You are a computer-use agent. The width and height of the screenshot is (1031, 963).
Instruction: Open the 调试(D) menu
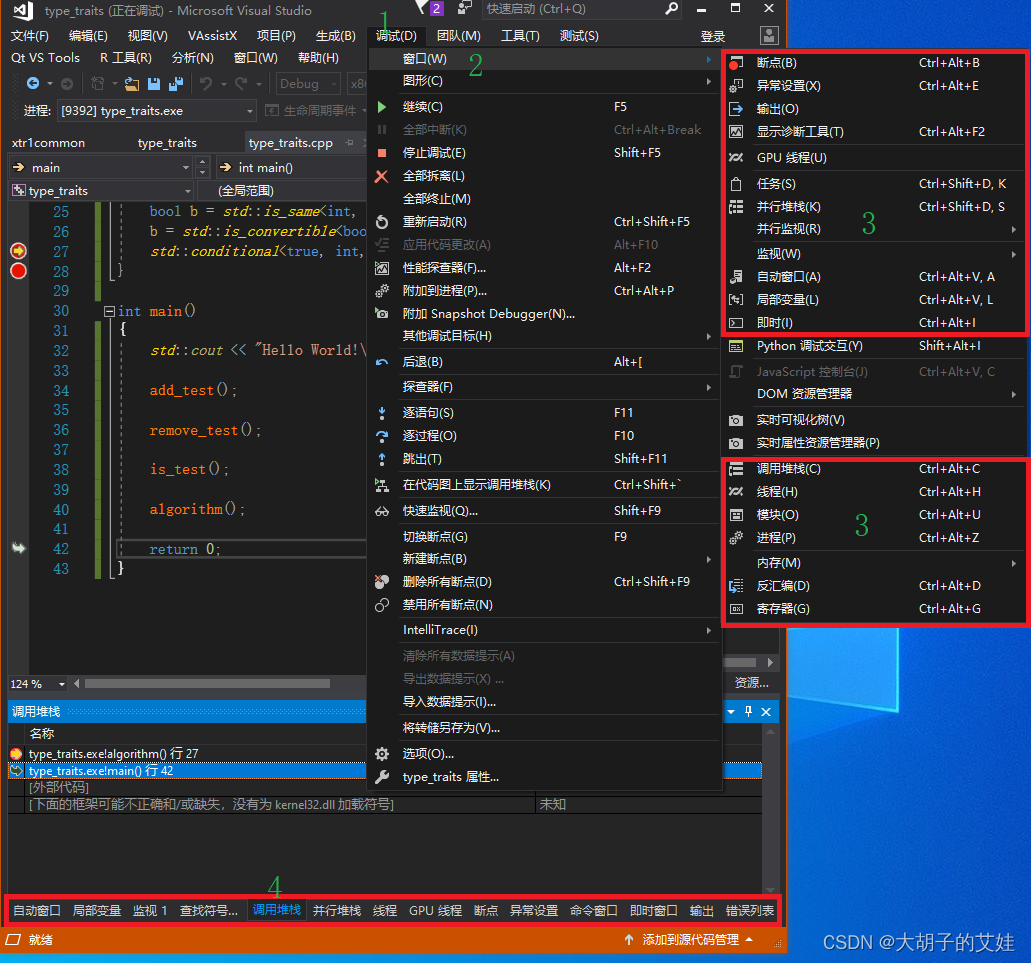(x=396, y=35)
